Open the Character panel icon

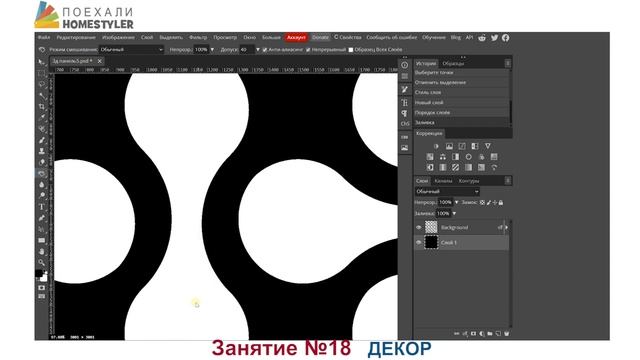404,102
